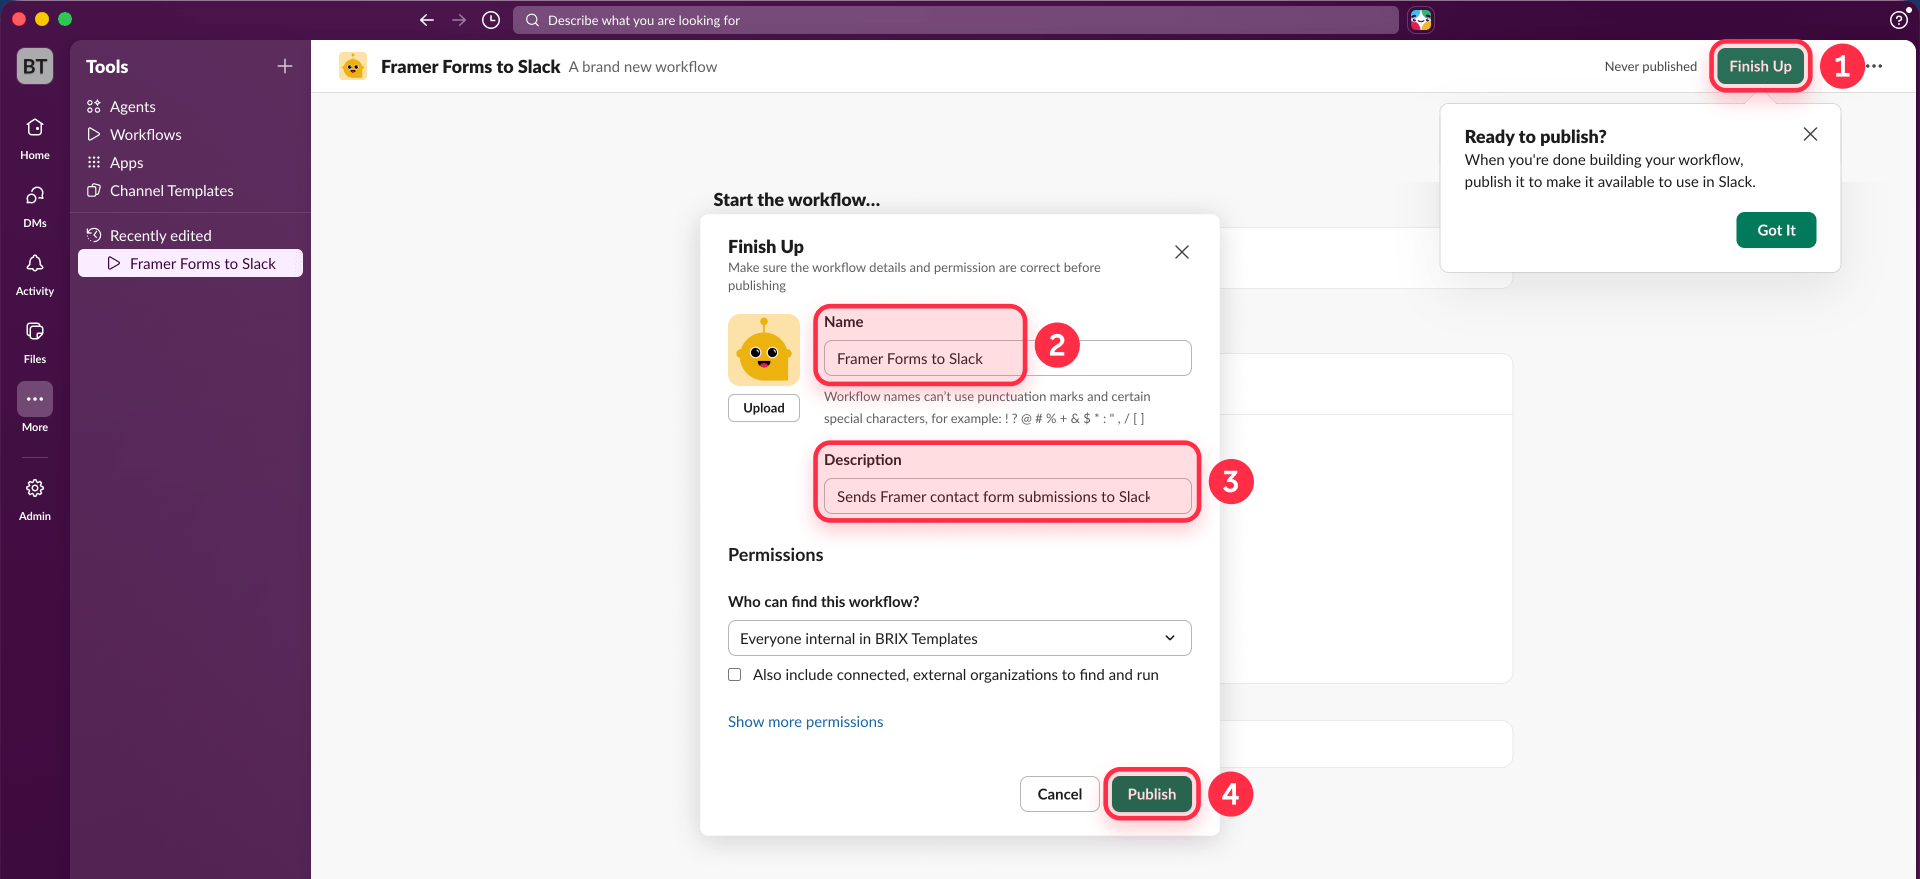Open Show more permissions link
This screenshot has height=879, width=1920.
[805, 722]
